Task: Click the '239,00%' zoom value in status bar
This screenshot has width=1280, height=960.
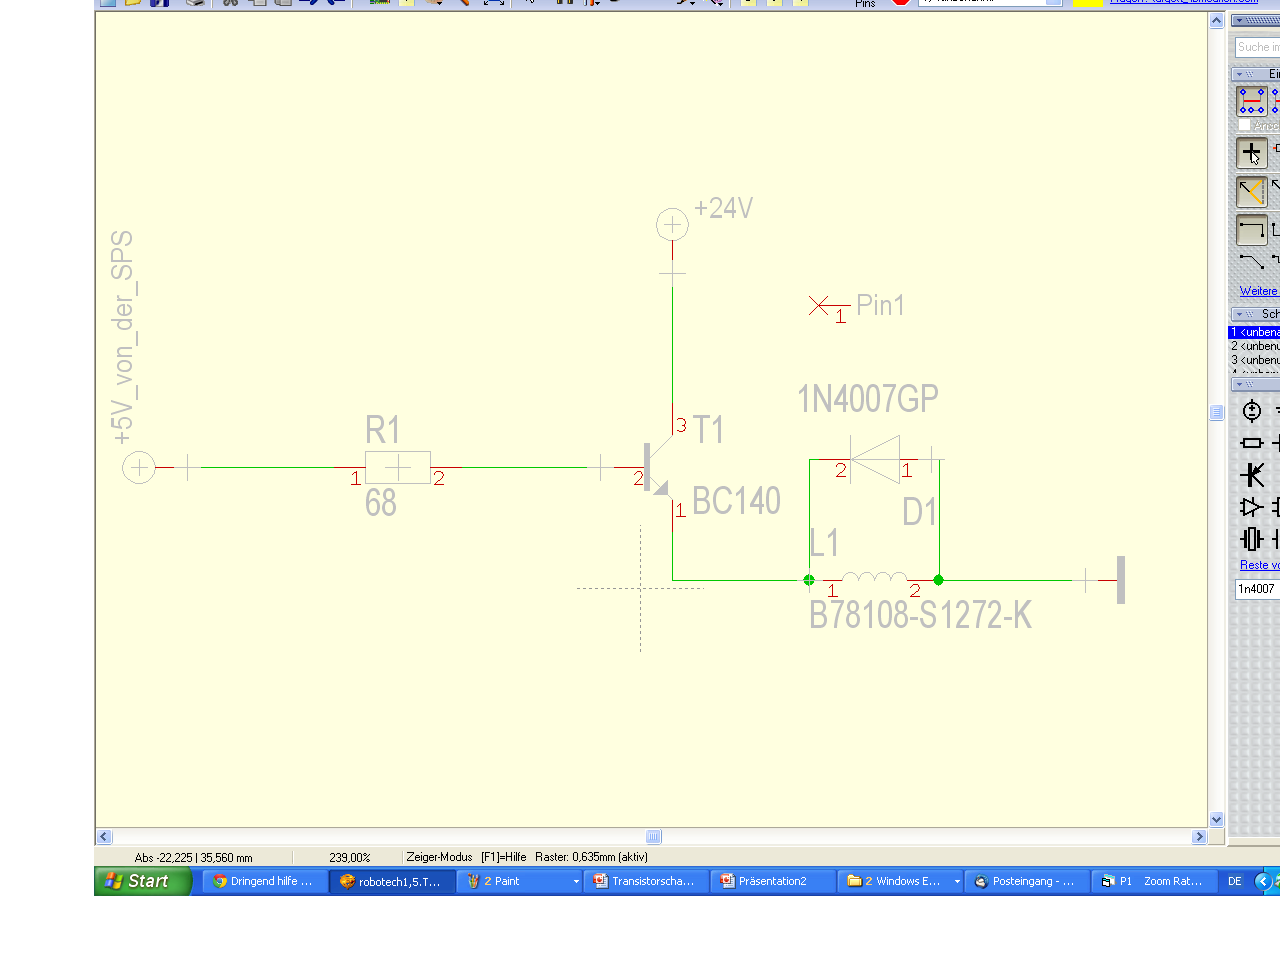Action: pos(350,857)
